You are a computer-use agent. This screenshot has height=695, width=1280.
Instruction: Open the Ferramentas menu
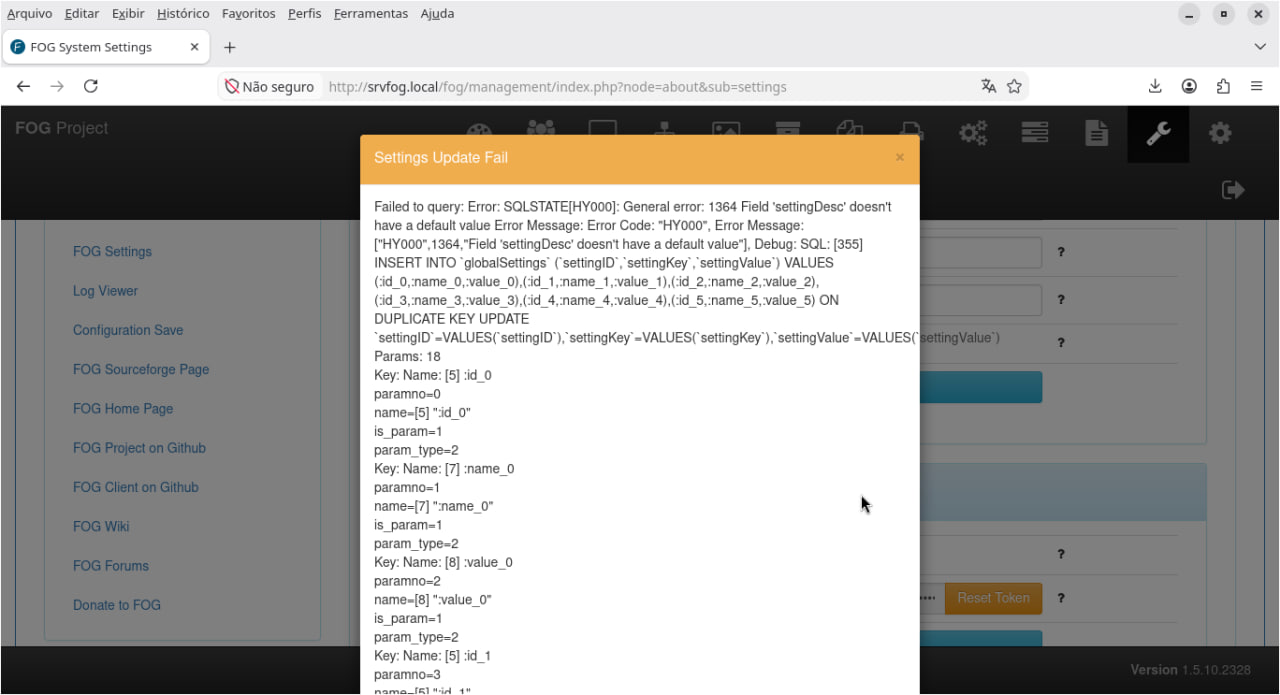371,14
